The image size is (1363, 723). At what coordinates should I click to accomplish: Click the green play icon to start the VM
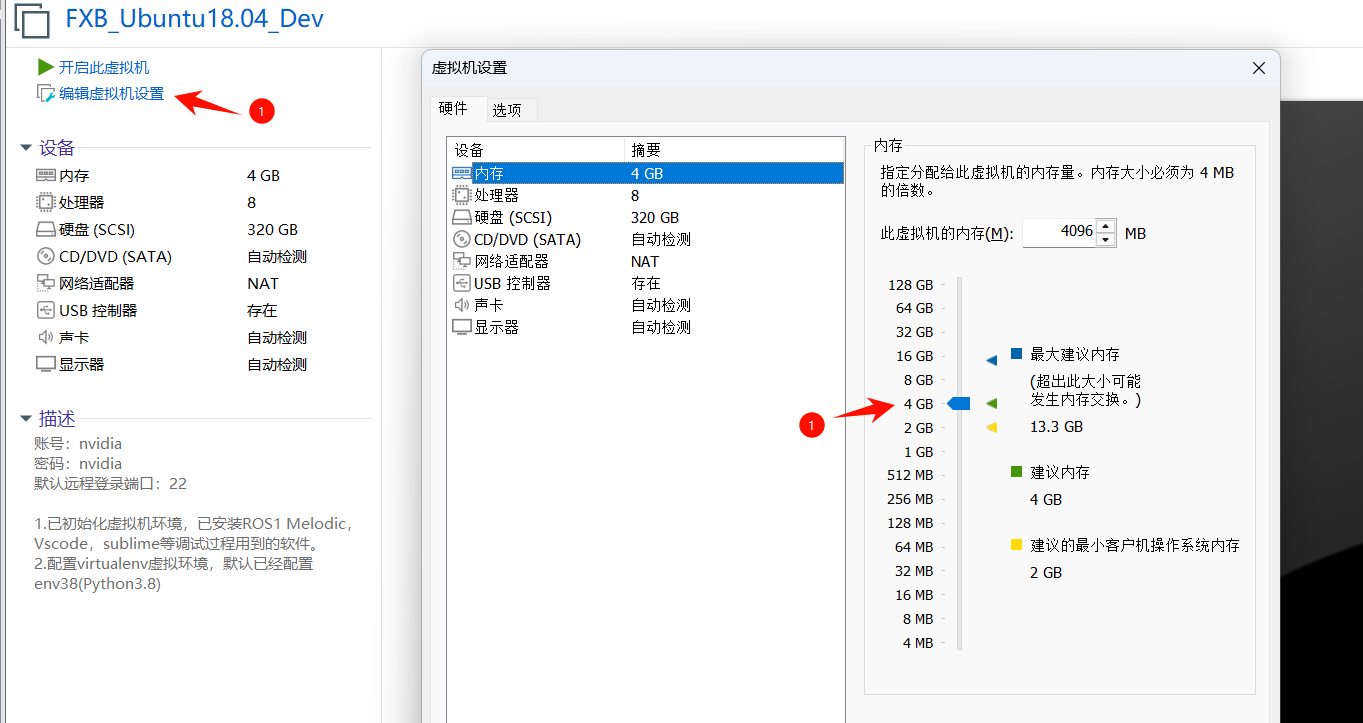tap(45, 67)
